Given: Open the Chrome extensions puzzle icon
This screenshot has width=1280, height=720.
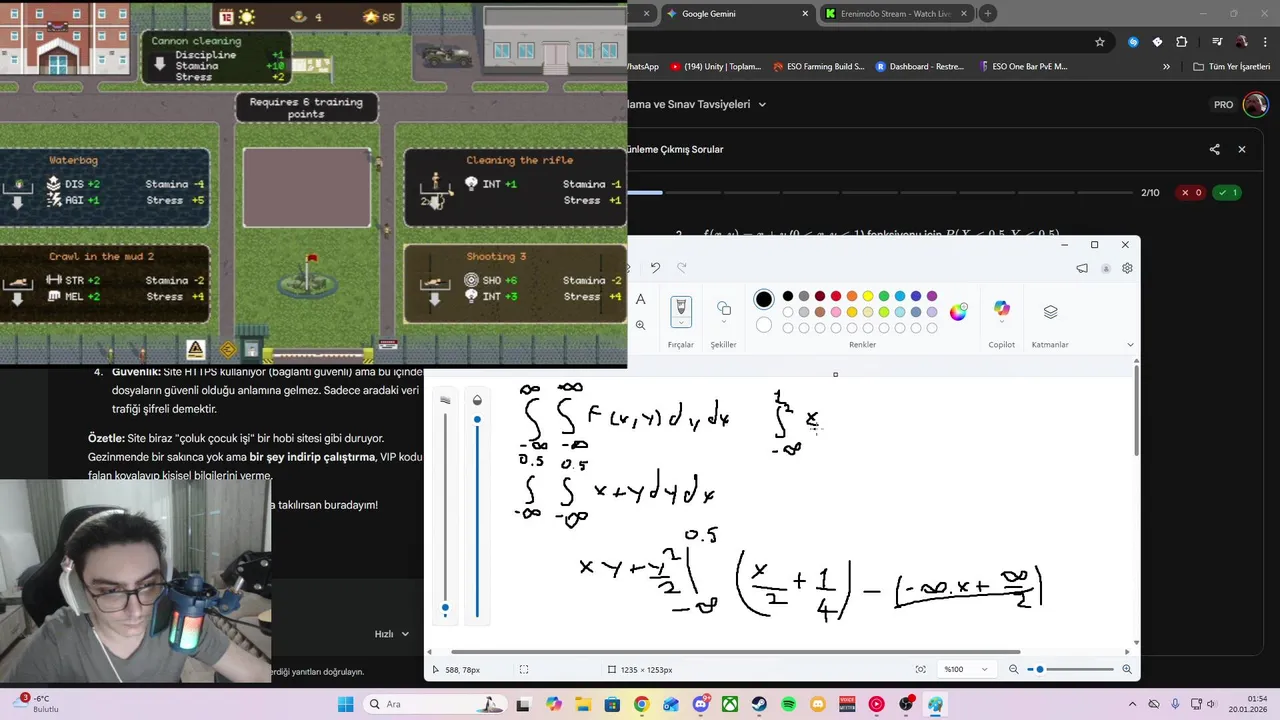Looking at the screenshot, I should [1182, 42].
